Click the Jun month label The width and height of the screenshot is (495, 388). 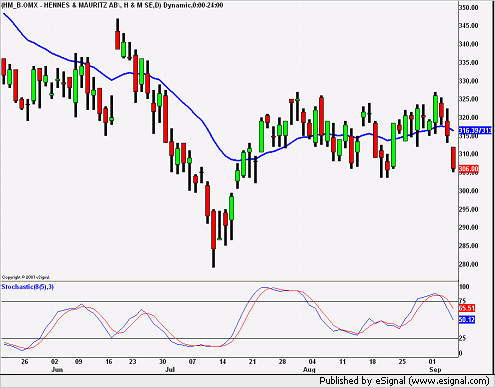click(57, 370)
